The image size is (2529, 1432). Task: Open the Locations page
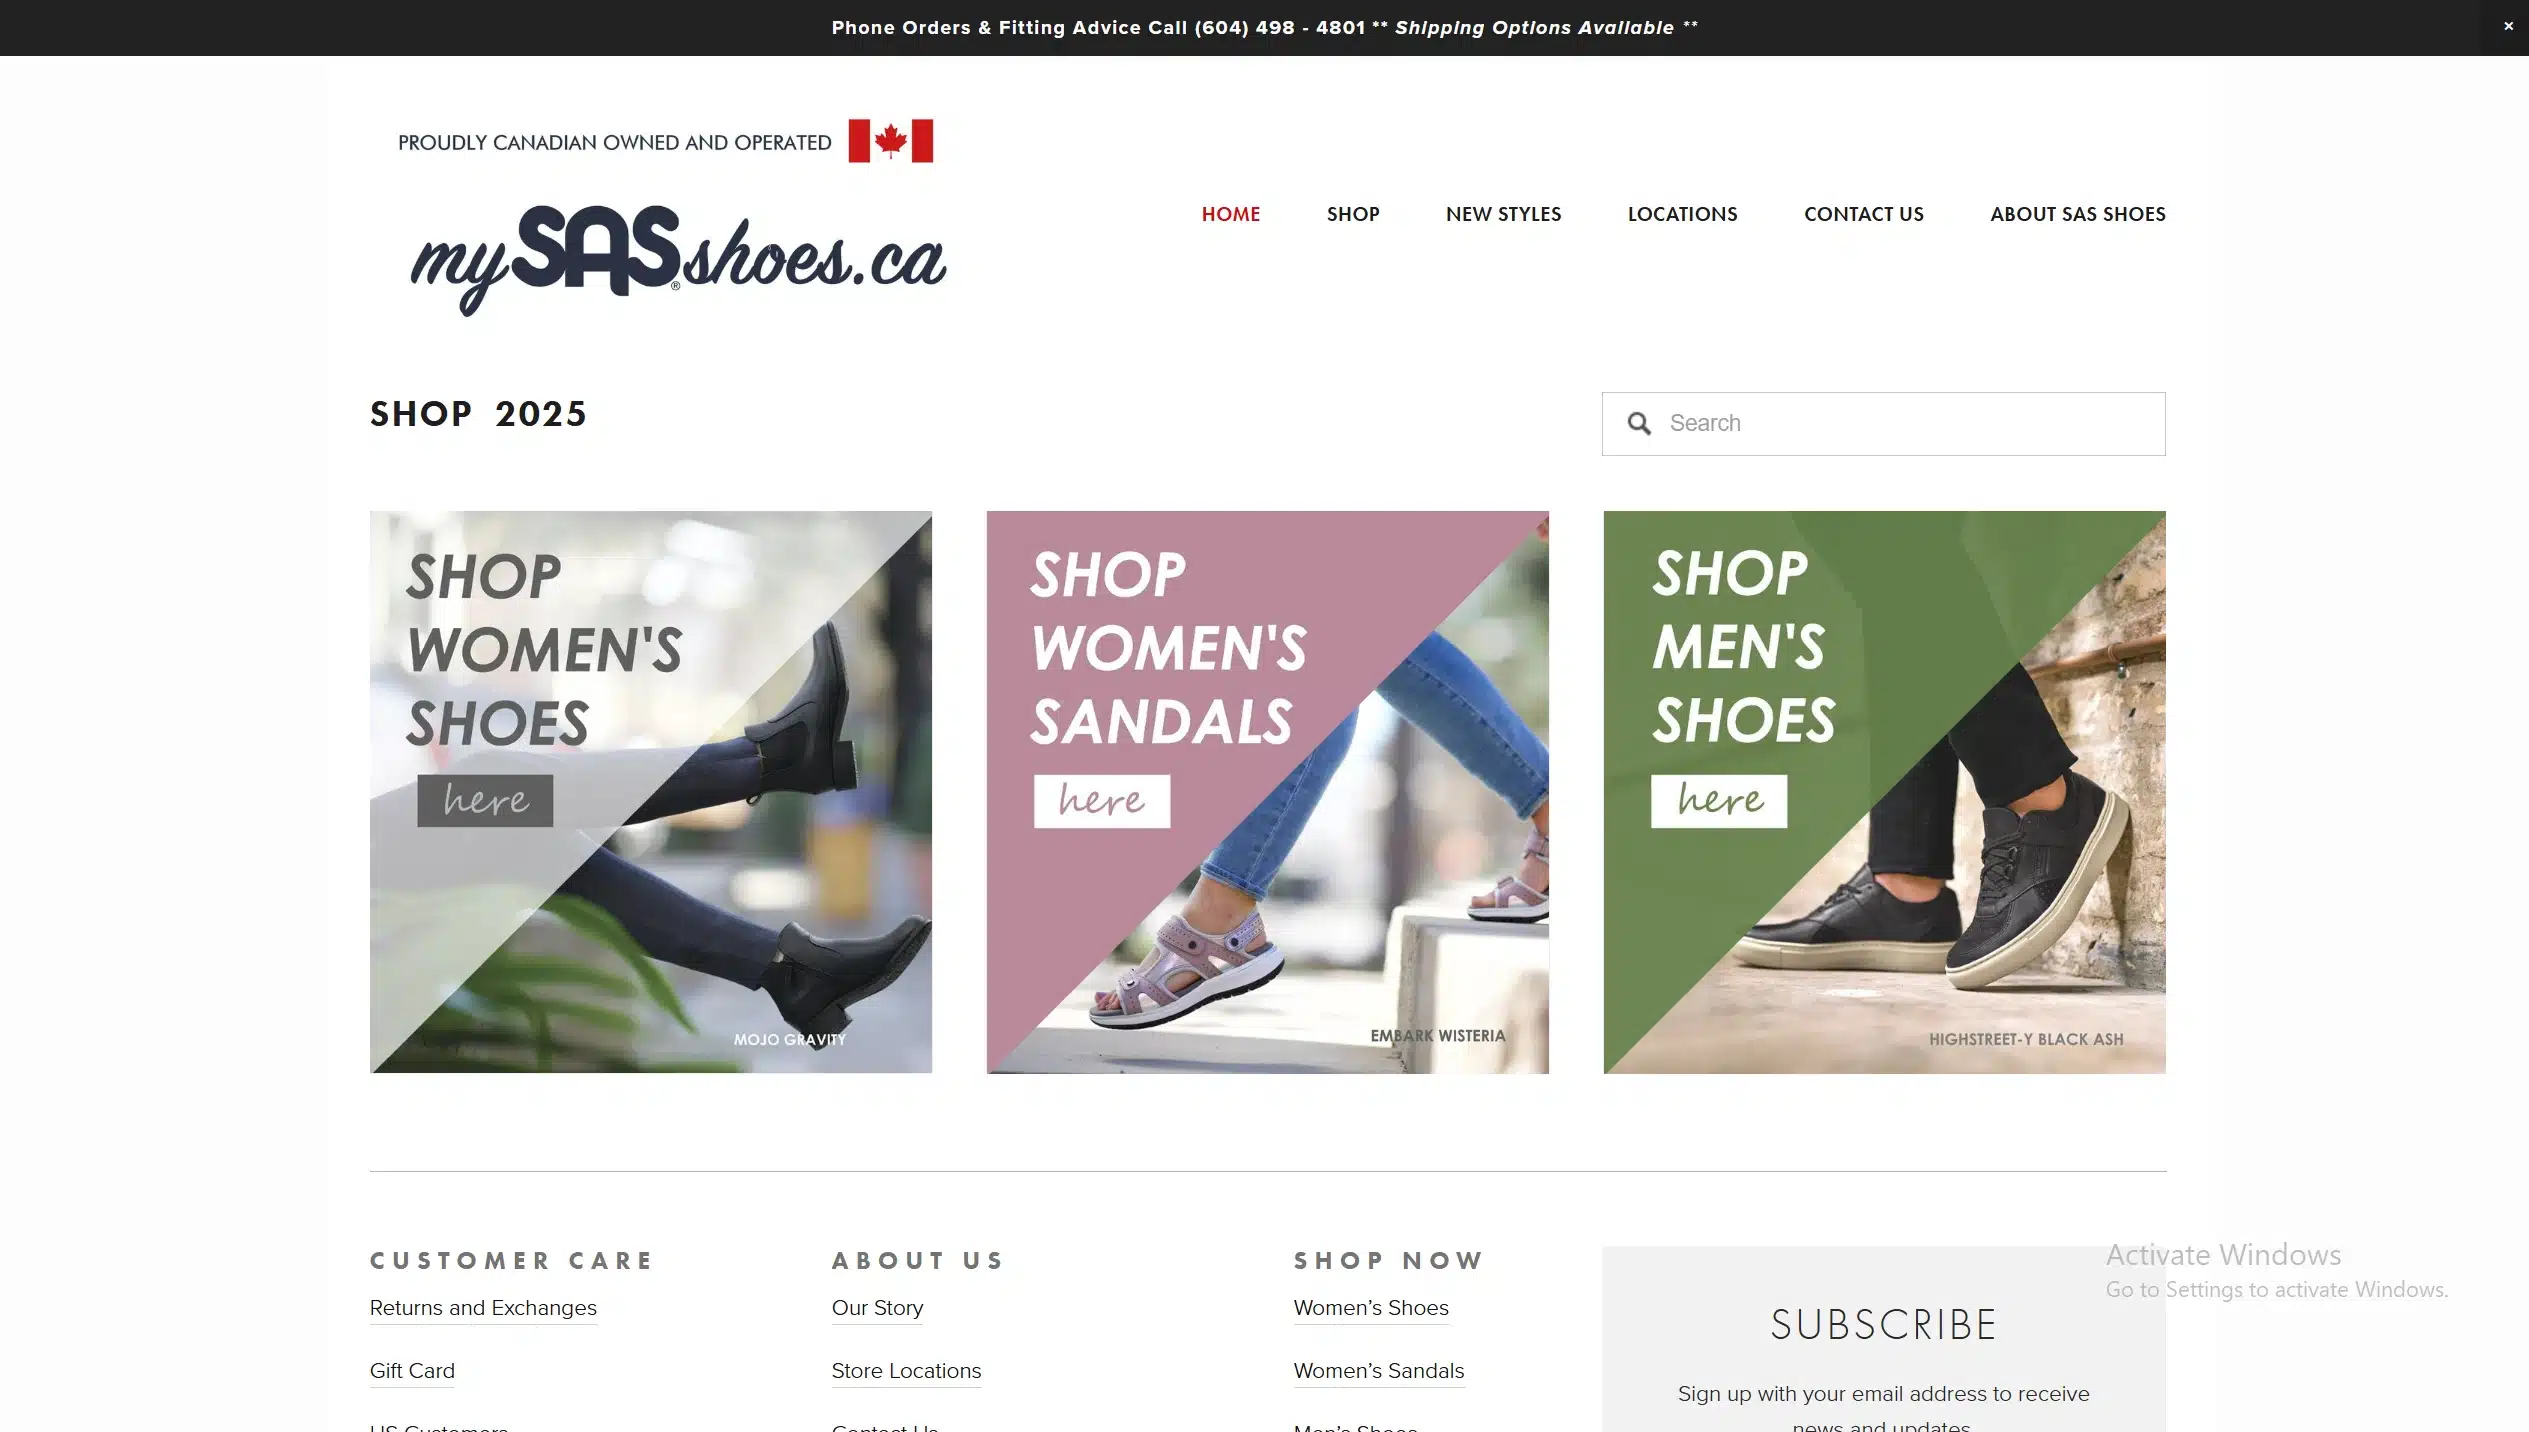[x=1682, y=214]
